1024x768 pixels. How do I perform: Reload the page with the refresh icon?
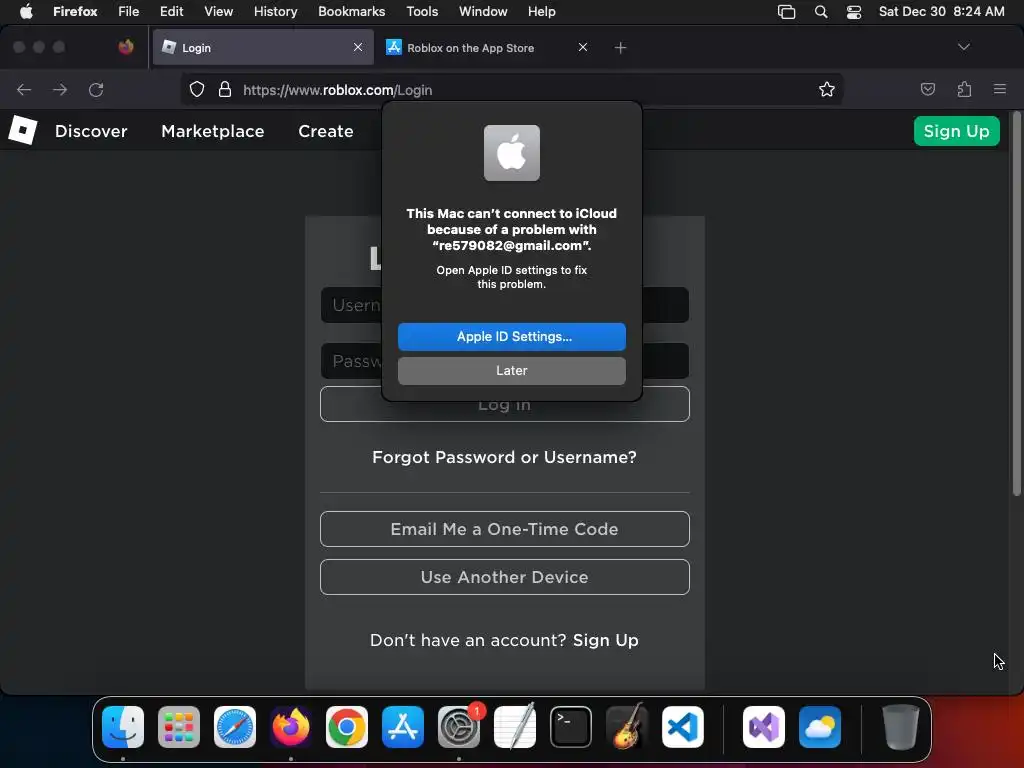(96, 89)
